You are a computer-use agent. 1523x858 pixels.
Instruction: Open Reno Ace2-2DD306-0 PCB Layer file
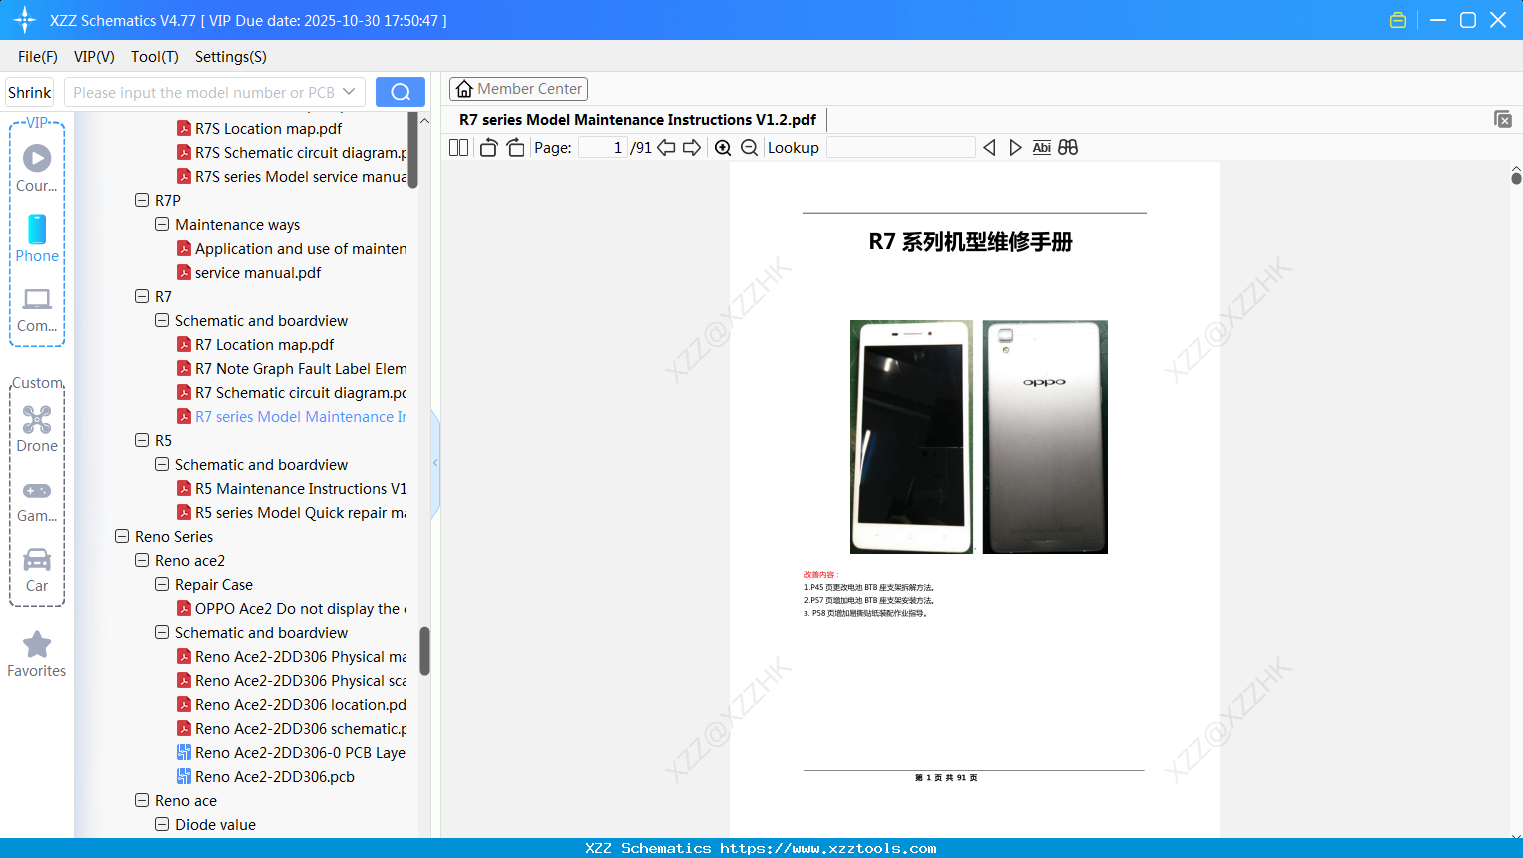[291, 752]
